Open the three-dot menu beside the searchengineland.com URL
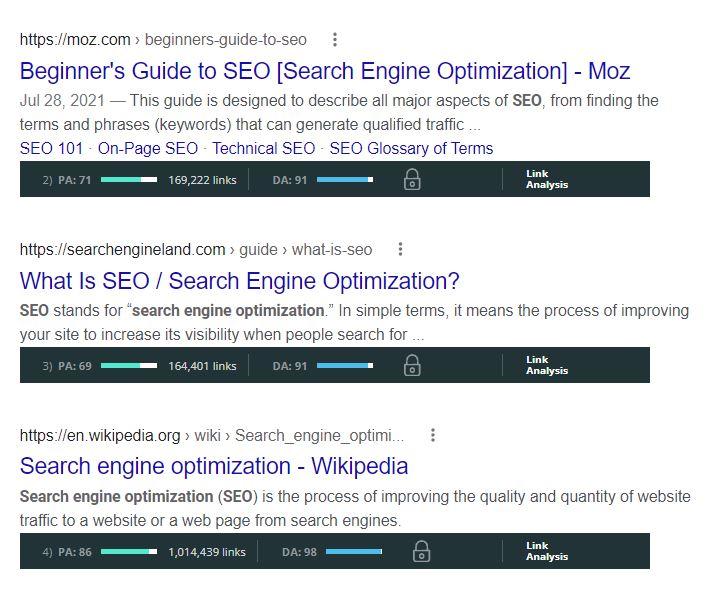 (400, 249)
